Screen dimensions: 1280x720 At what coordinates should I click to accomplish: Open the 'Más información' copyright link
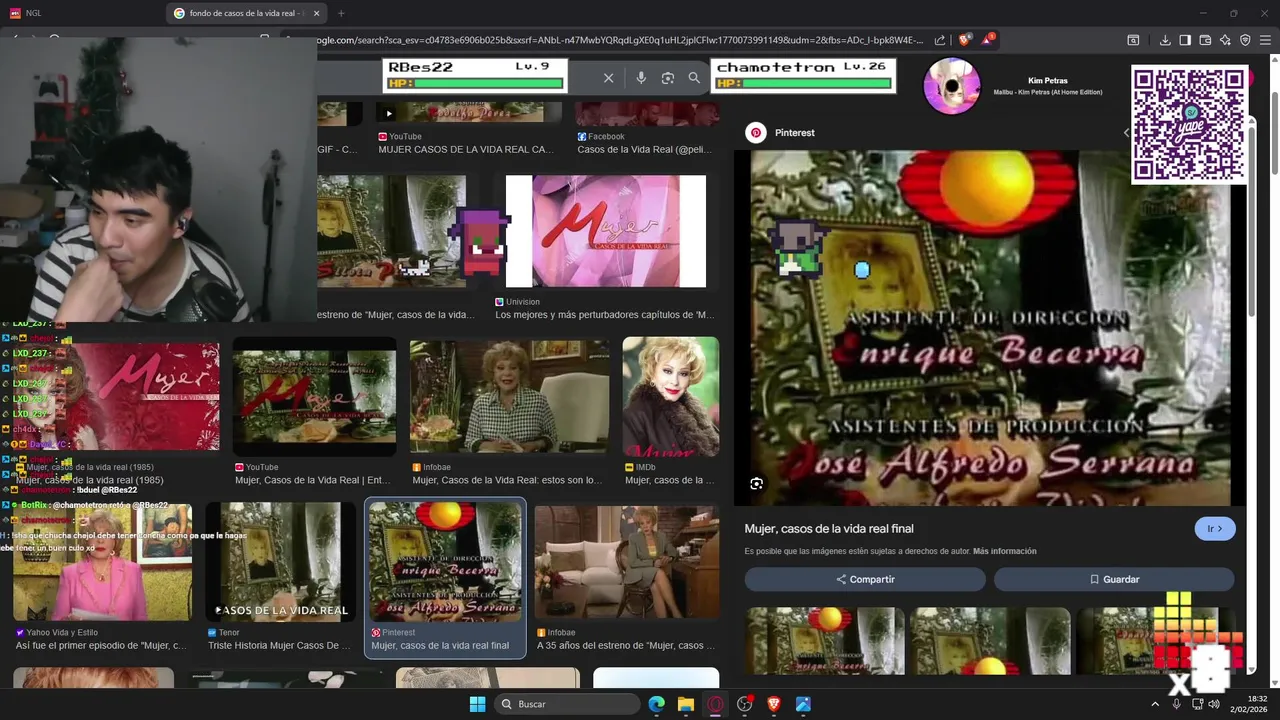tap(1004, 551)
